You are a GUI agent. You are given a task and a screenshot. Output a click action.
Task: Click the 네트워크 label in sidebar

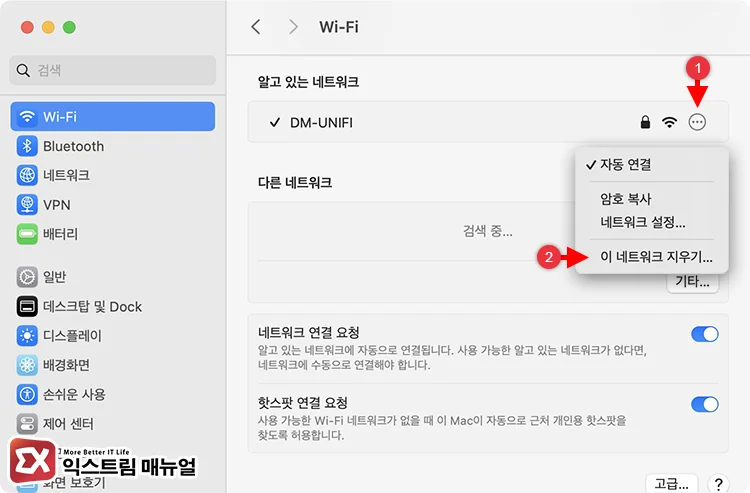[66, 175]
